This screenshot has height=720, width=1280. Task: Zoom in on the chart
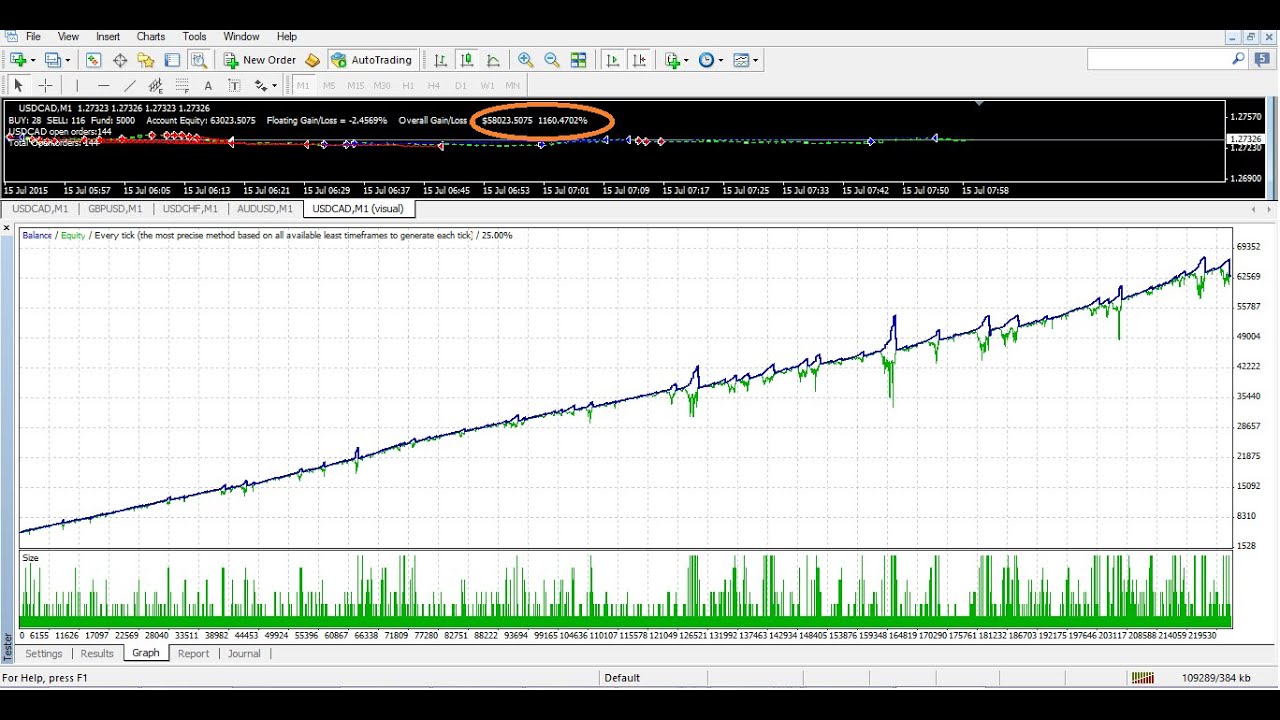click(525, 60)
